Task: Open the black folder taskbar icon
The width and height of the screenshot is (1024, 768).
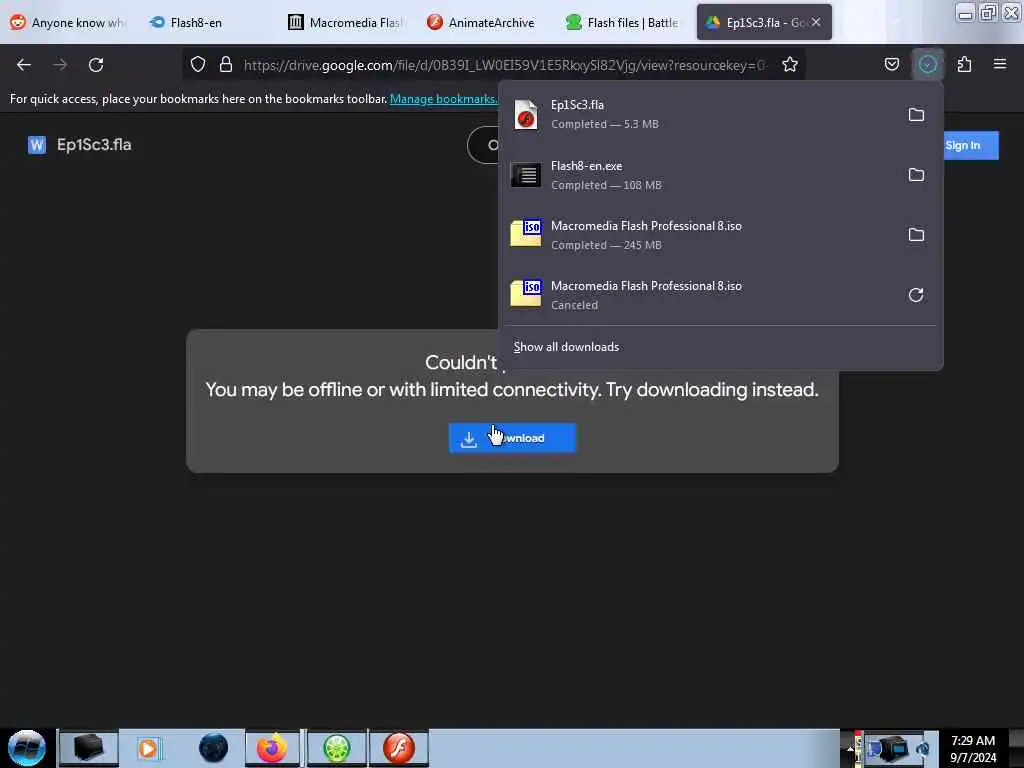Action: coord(88,748)
